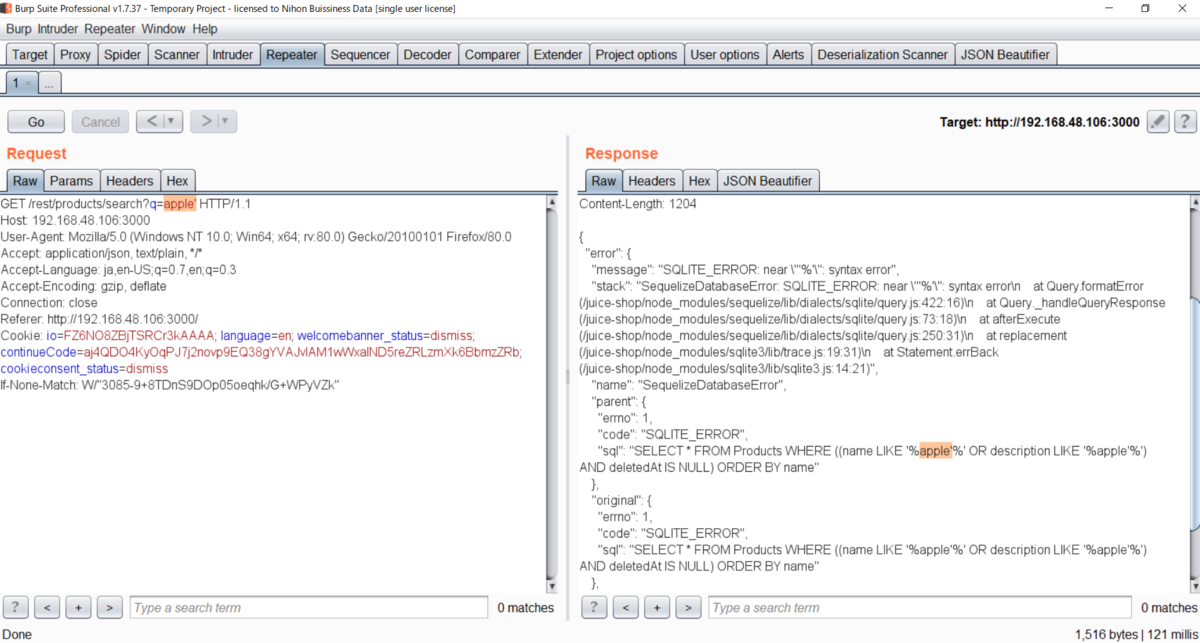1200x643 pixels.
Task: Open the history back dropdown arrow
Action: pyautogui.click(x=172, y=122)
